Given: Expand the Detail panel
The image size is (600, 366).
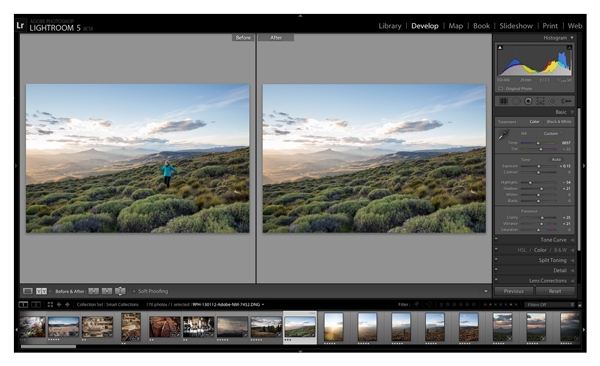Looking at the screenshot, I should (572, 271).
